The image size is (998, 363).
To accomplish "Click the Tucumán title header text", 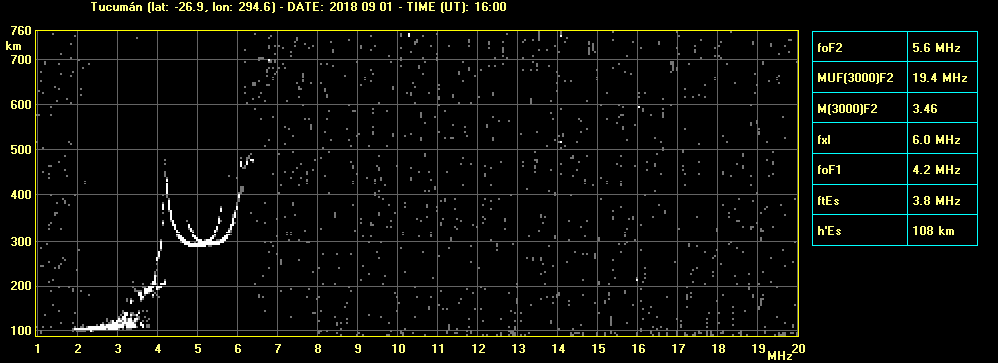I will point(299,8).
